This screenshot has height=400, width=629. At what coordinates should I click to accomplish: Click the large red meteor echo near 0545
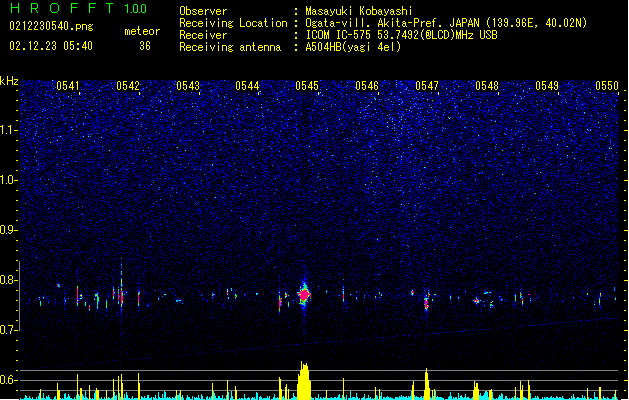(x=304, y=295)
